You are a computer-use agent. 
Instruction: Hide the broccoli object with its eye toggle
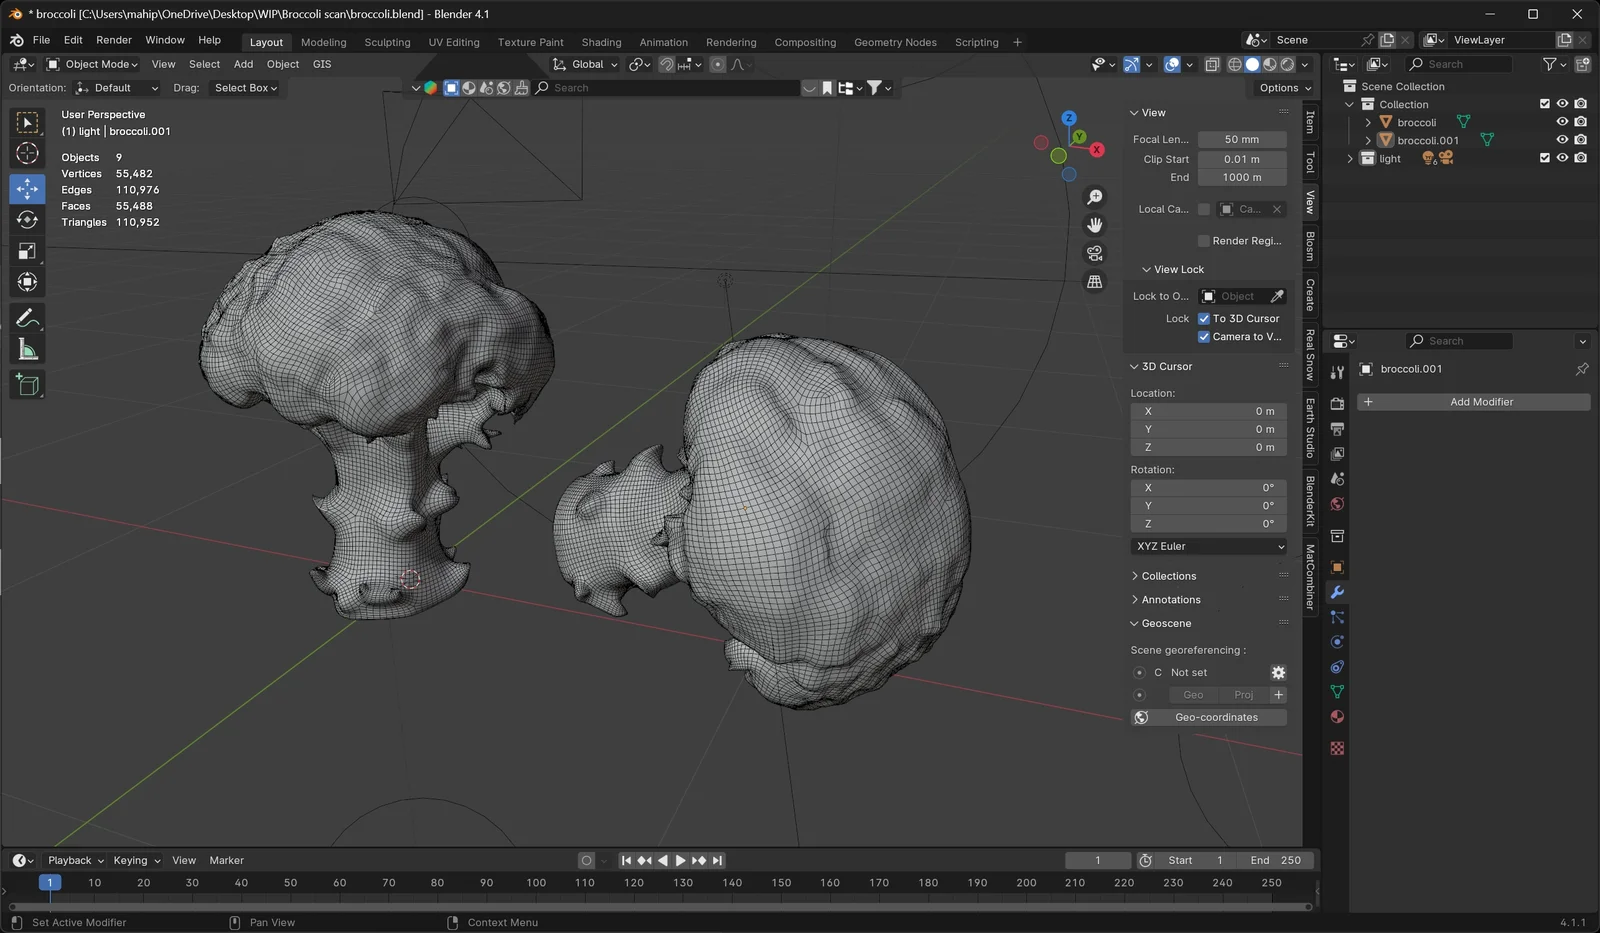1562,121
